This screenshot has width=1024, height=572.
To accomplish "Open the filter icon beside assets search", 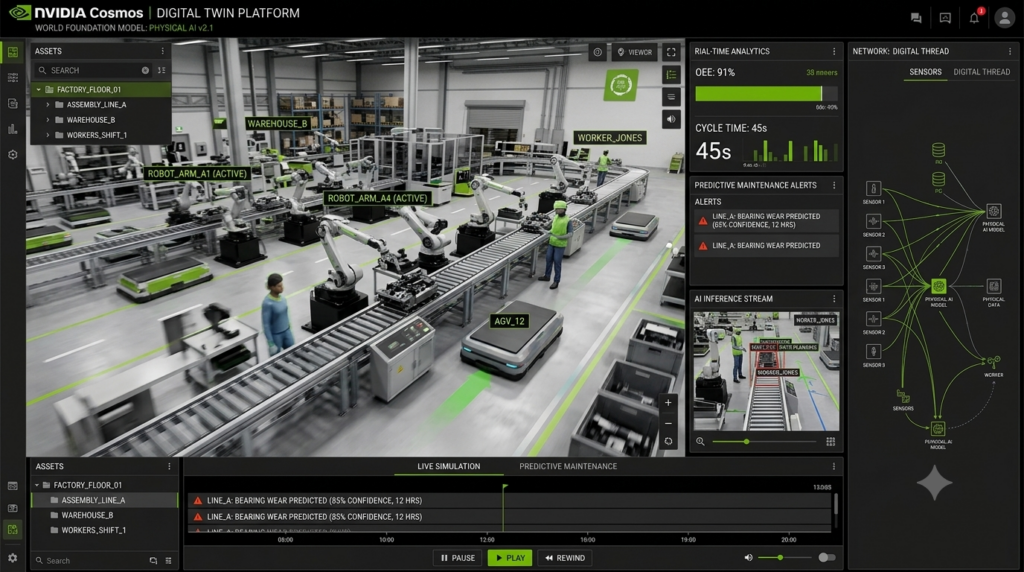I will click(161, 71).
